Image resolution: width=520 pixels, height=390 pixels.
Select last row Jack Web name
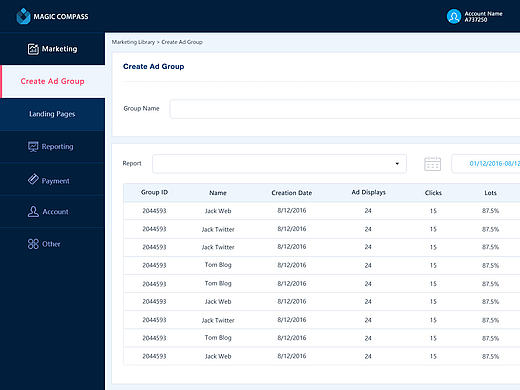[x=218, y=356]
